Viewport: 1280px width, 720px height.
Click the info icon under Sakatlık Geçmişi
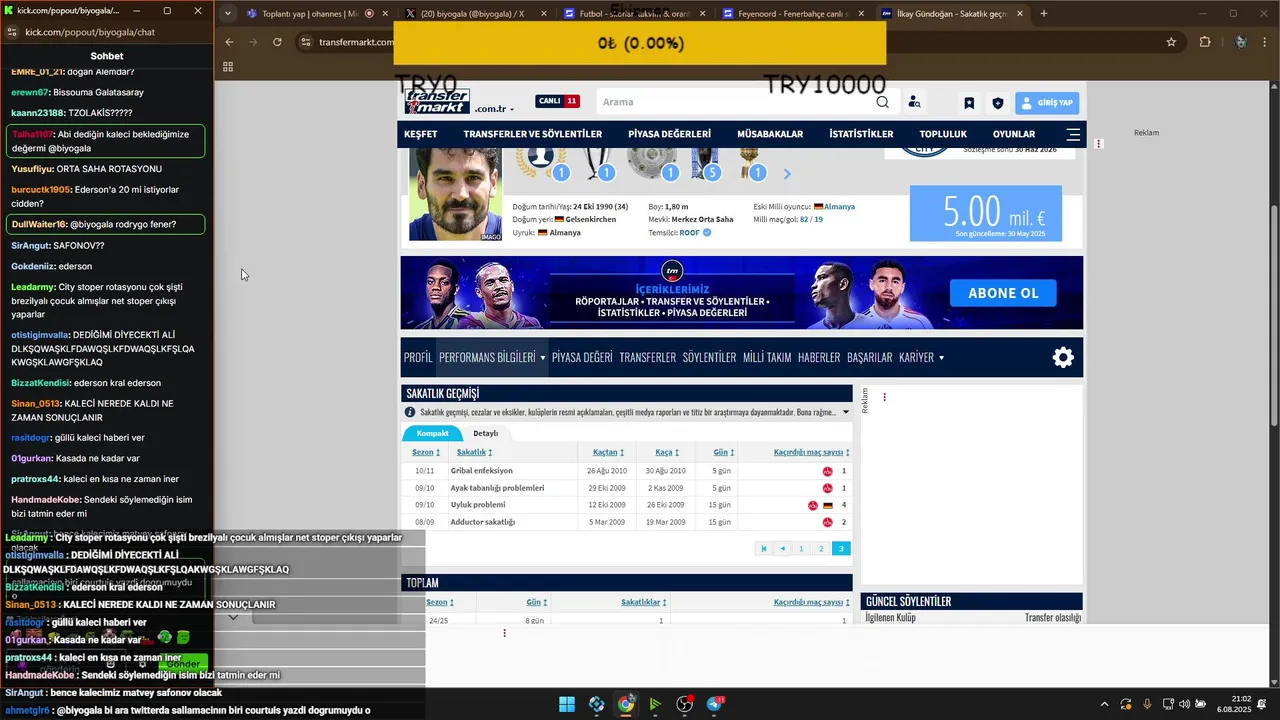[x=410, y=412]
